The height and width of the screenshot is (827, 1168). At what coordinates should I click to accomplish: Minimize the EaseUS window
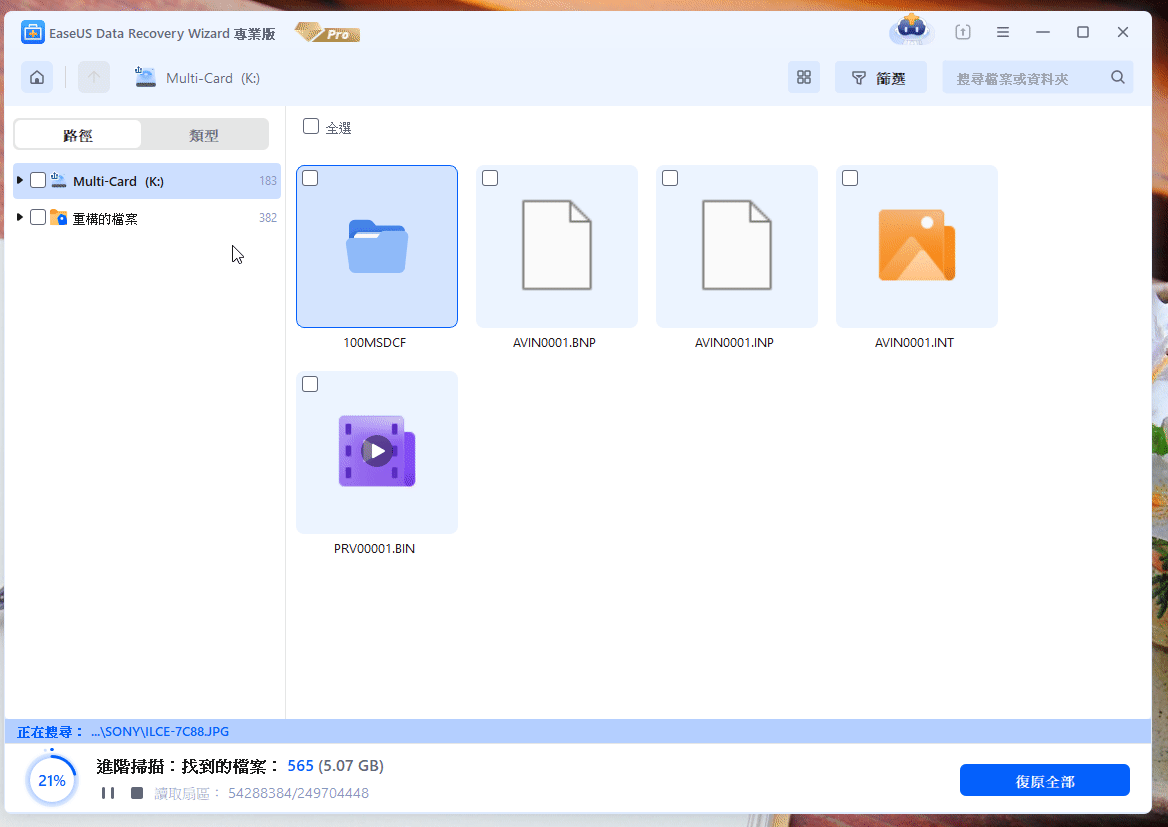pyautogui.click(x=1043, y=32)
